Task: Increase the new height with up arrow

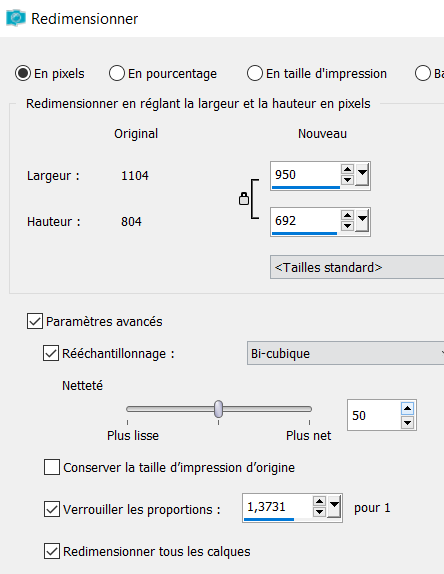Action: tap(347, 215)
